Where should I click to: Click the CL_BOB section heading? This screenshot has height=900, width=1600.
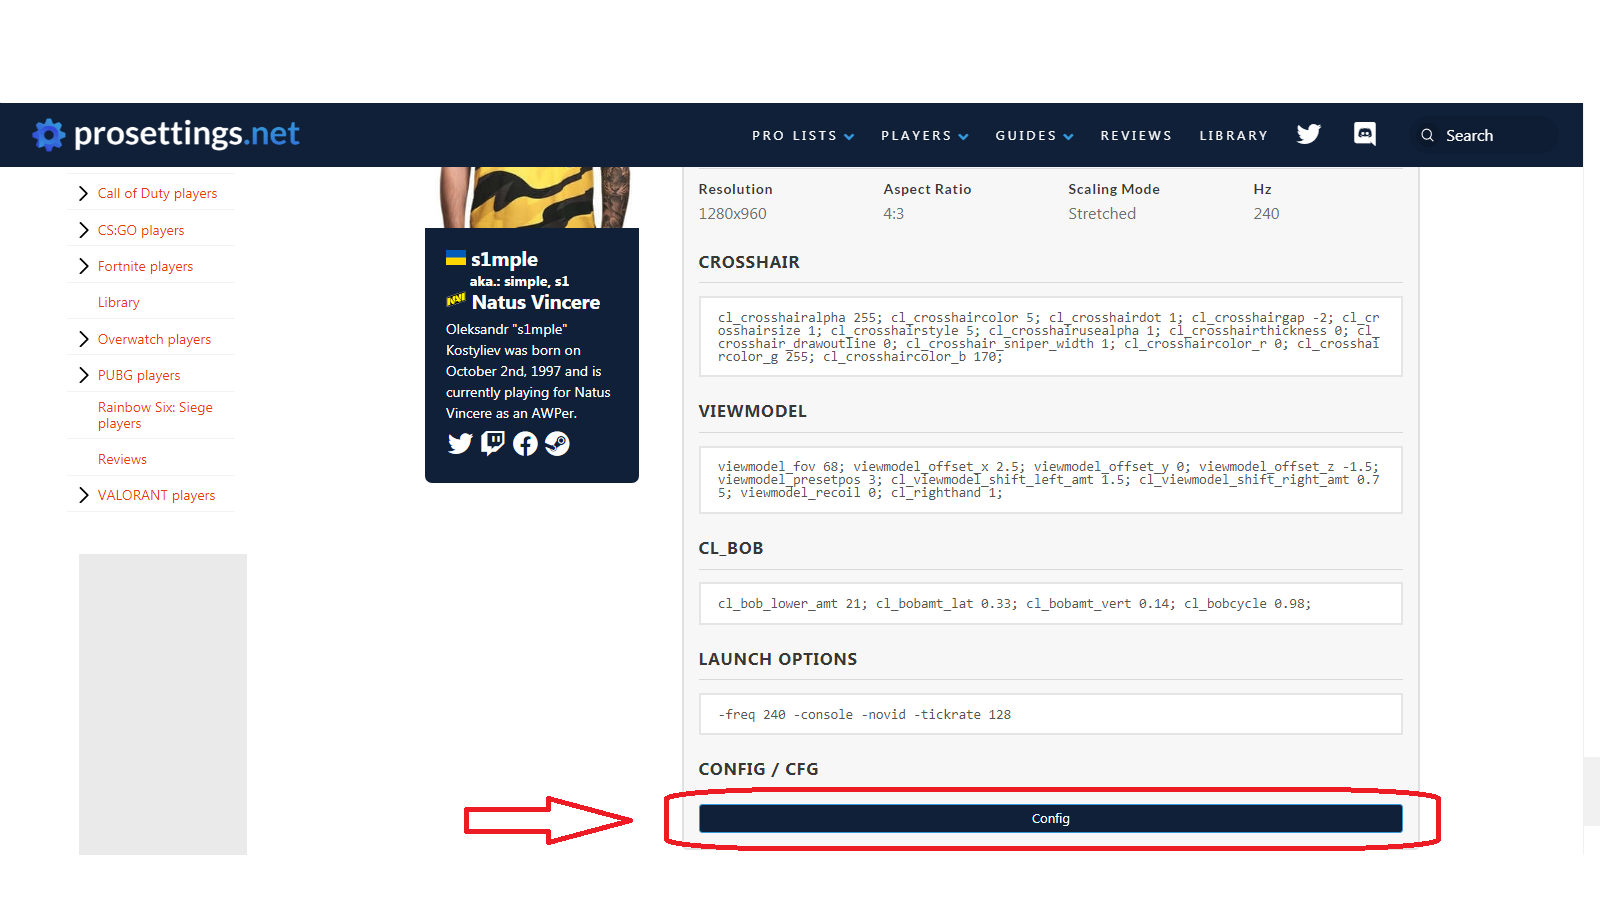(x=731, y=548)
